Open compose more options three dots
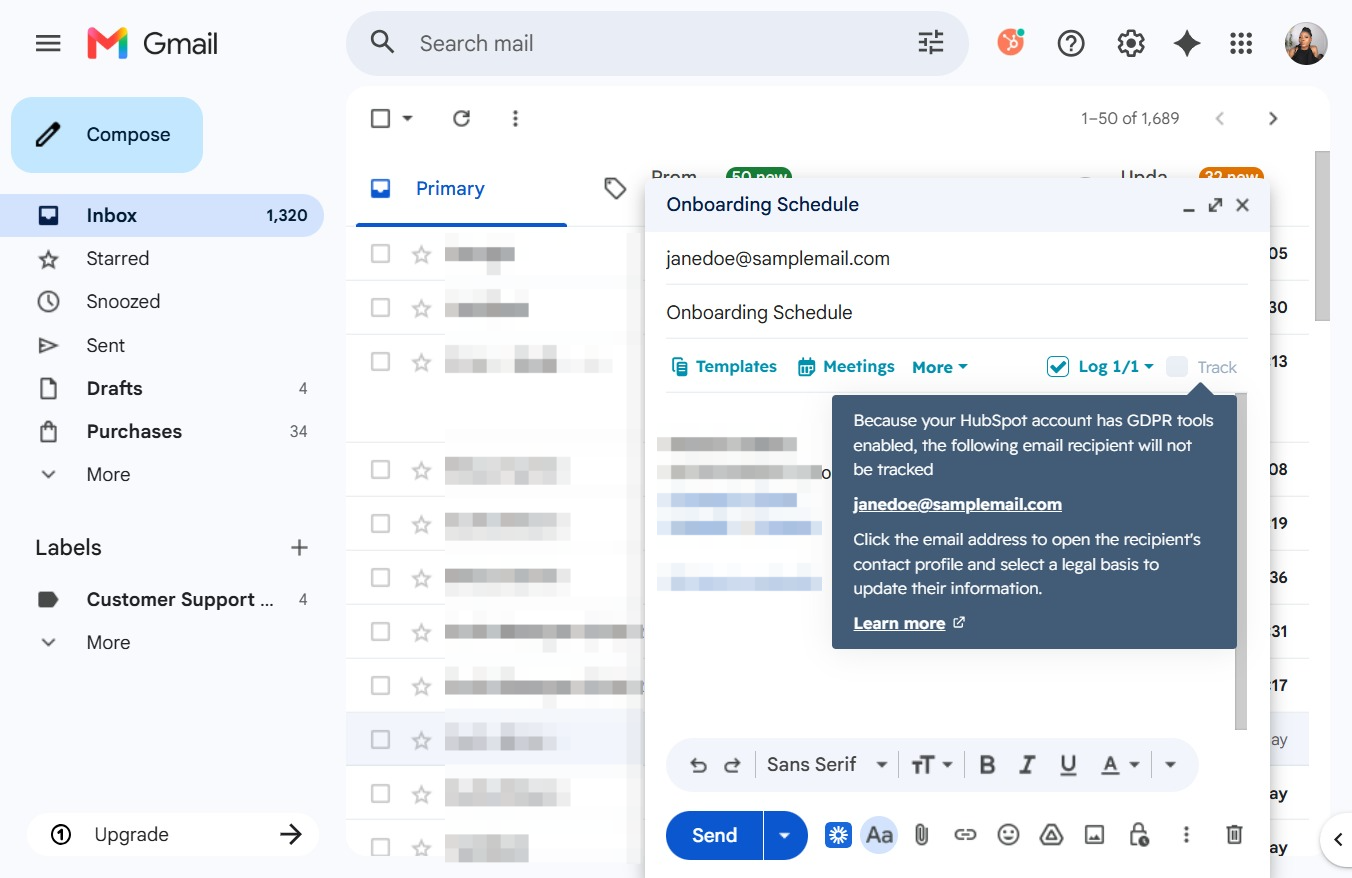The image size is (1352, 878). [1186, 835]
